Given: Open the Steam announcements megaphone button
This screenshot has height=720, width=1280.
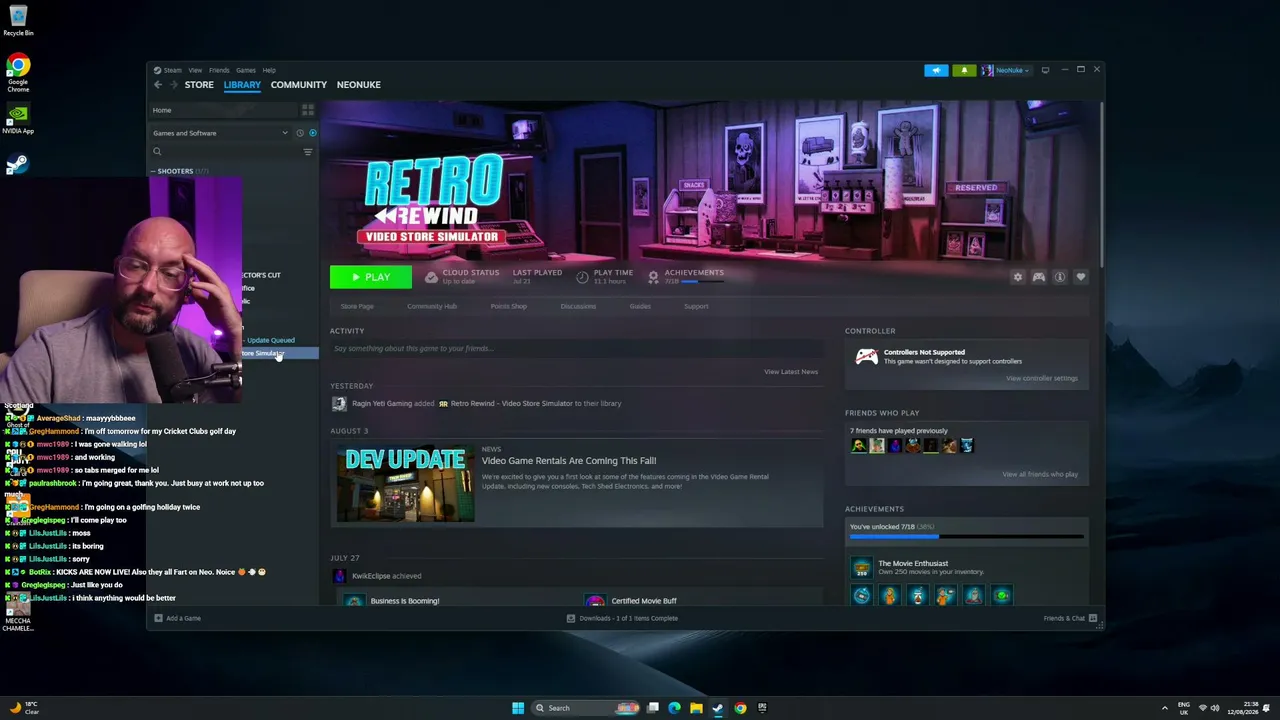Looking at the screenshot, I should [x=936, y=70].
